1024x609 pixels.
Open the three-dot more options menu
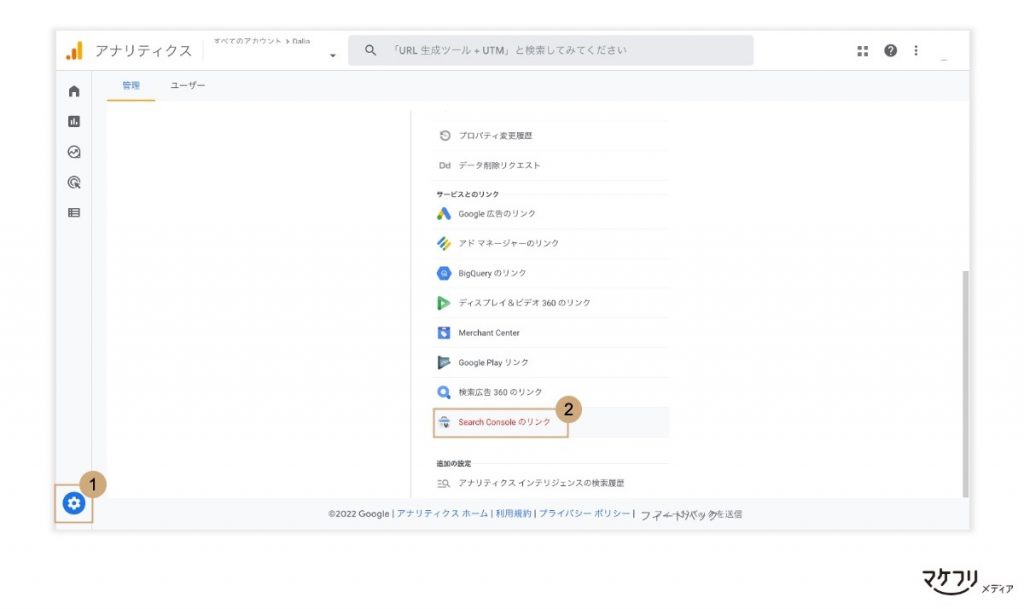point(916,51)
